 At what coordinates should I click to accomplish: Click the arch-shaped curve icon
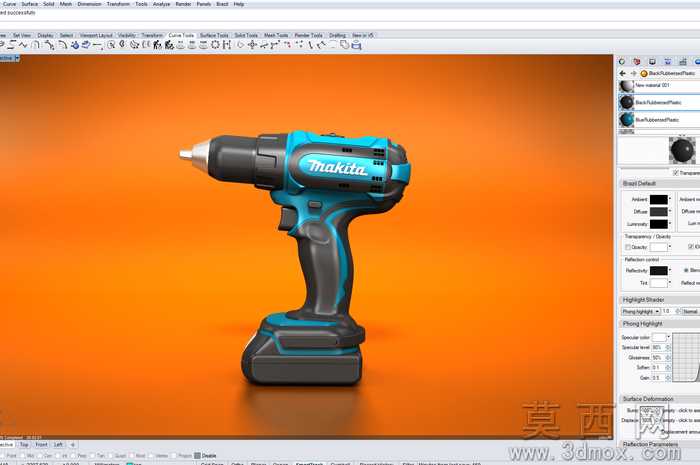pyautogui.click(x=36, y=45)
